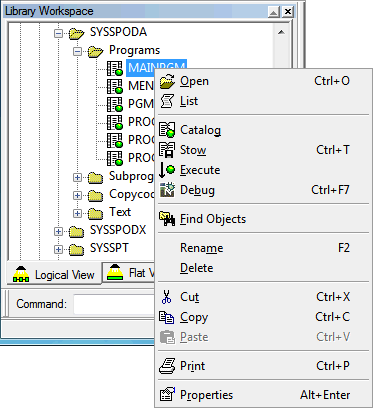Switch to the Logical View tab
Image resolution: width=373 pixels, height=408 pixels.
[x=53, y=275]
